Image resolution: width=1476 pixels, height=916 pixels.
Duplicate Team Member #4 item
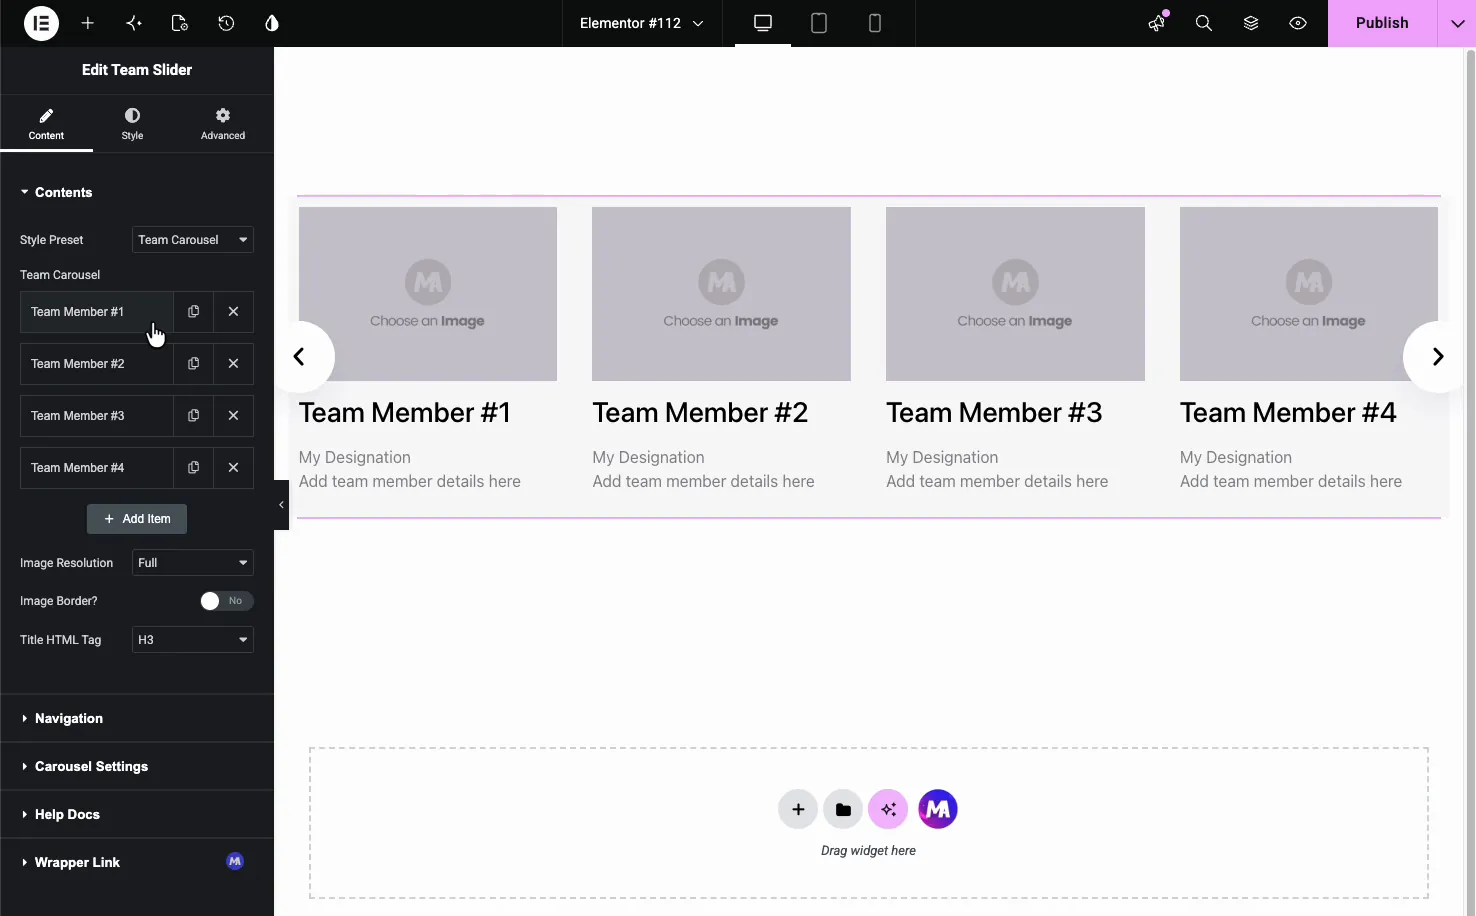(193, 468)
